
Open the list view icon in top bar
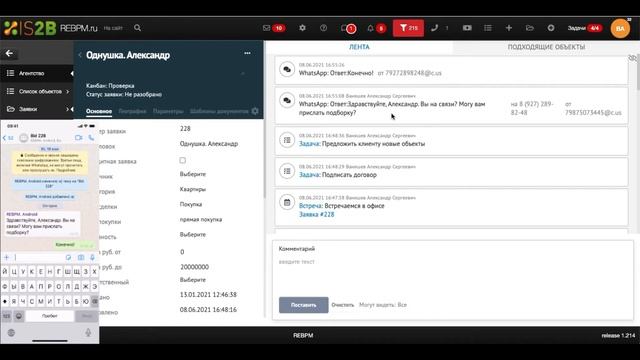pos(488,28)
